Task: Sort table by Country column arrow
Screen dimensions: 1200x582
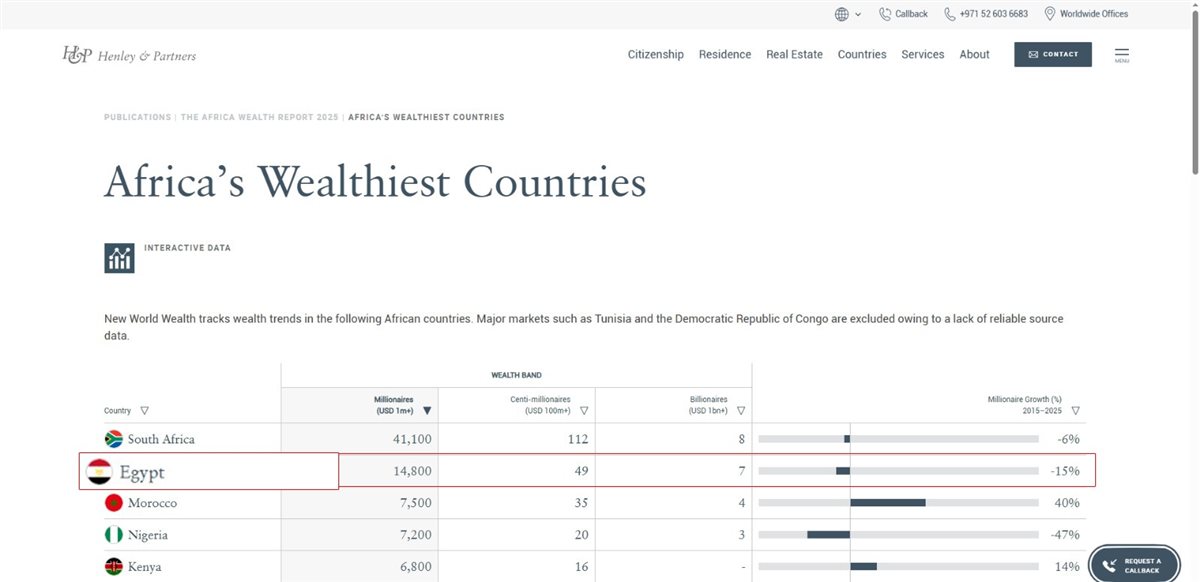Action: click(145, 410)
